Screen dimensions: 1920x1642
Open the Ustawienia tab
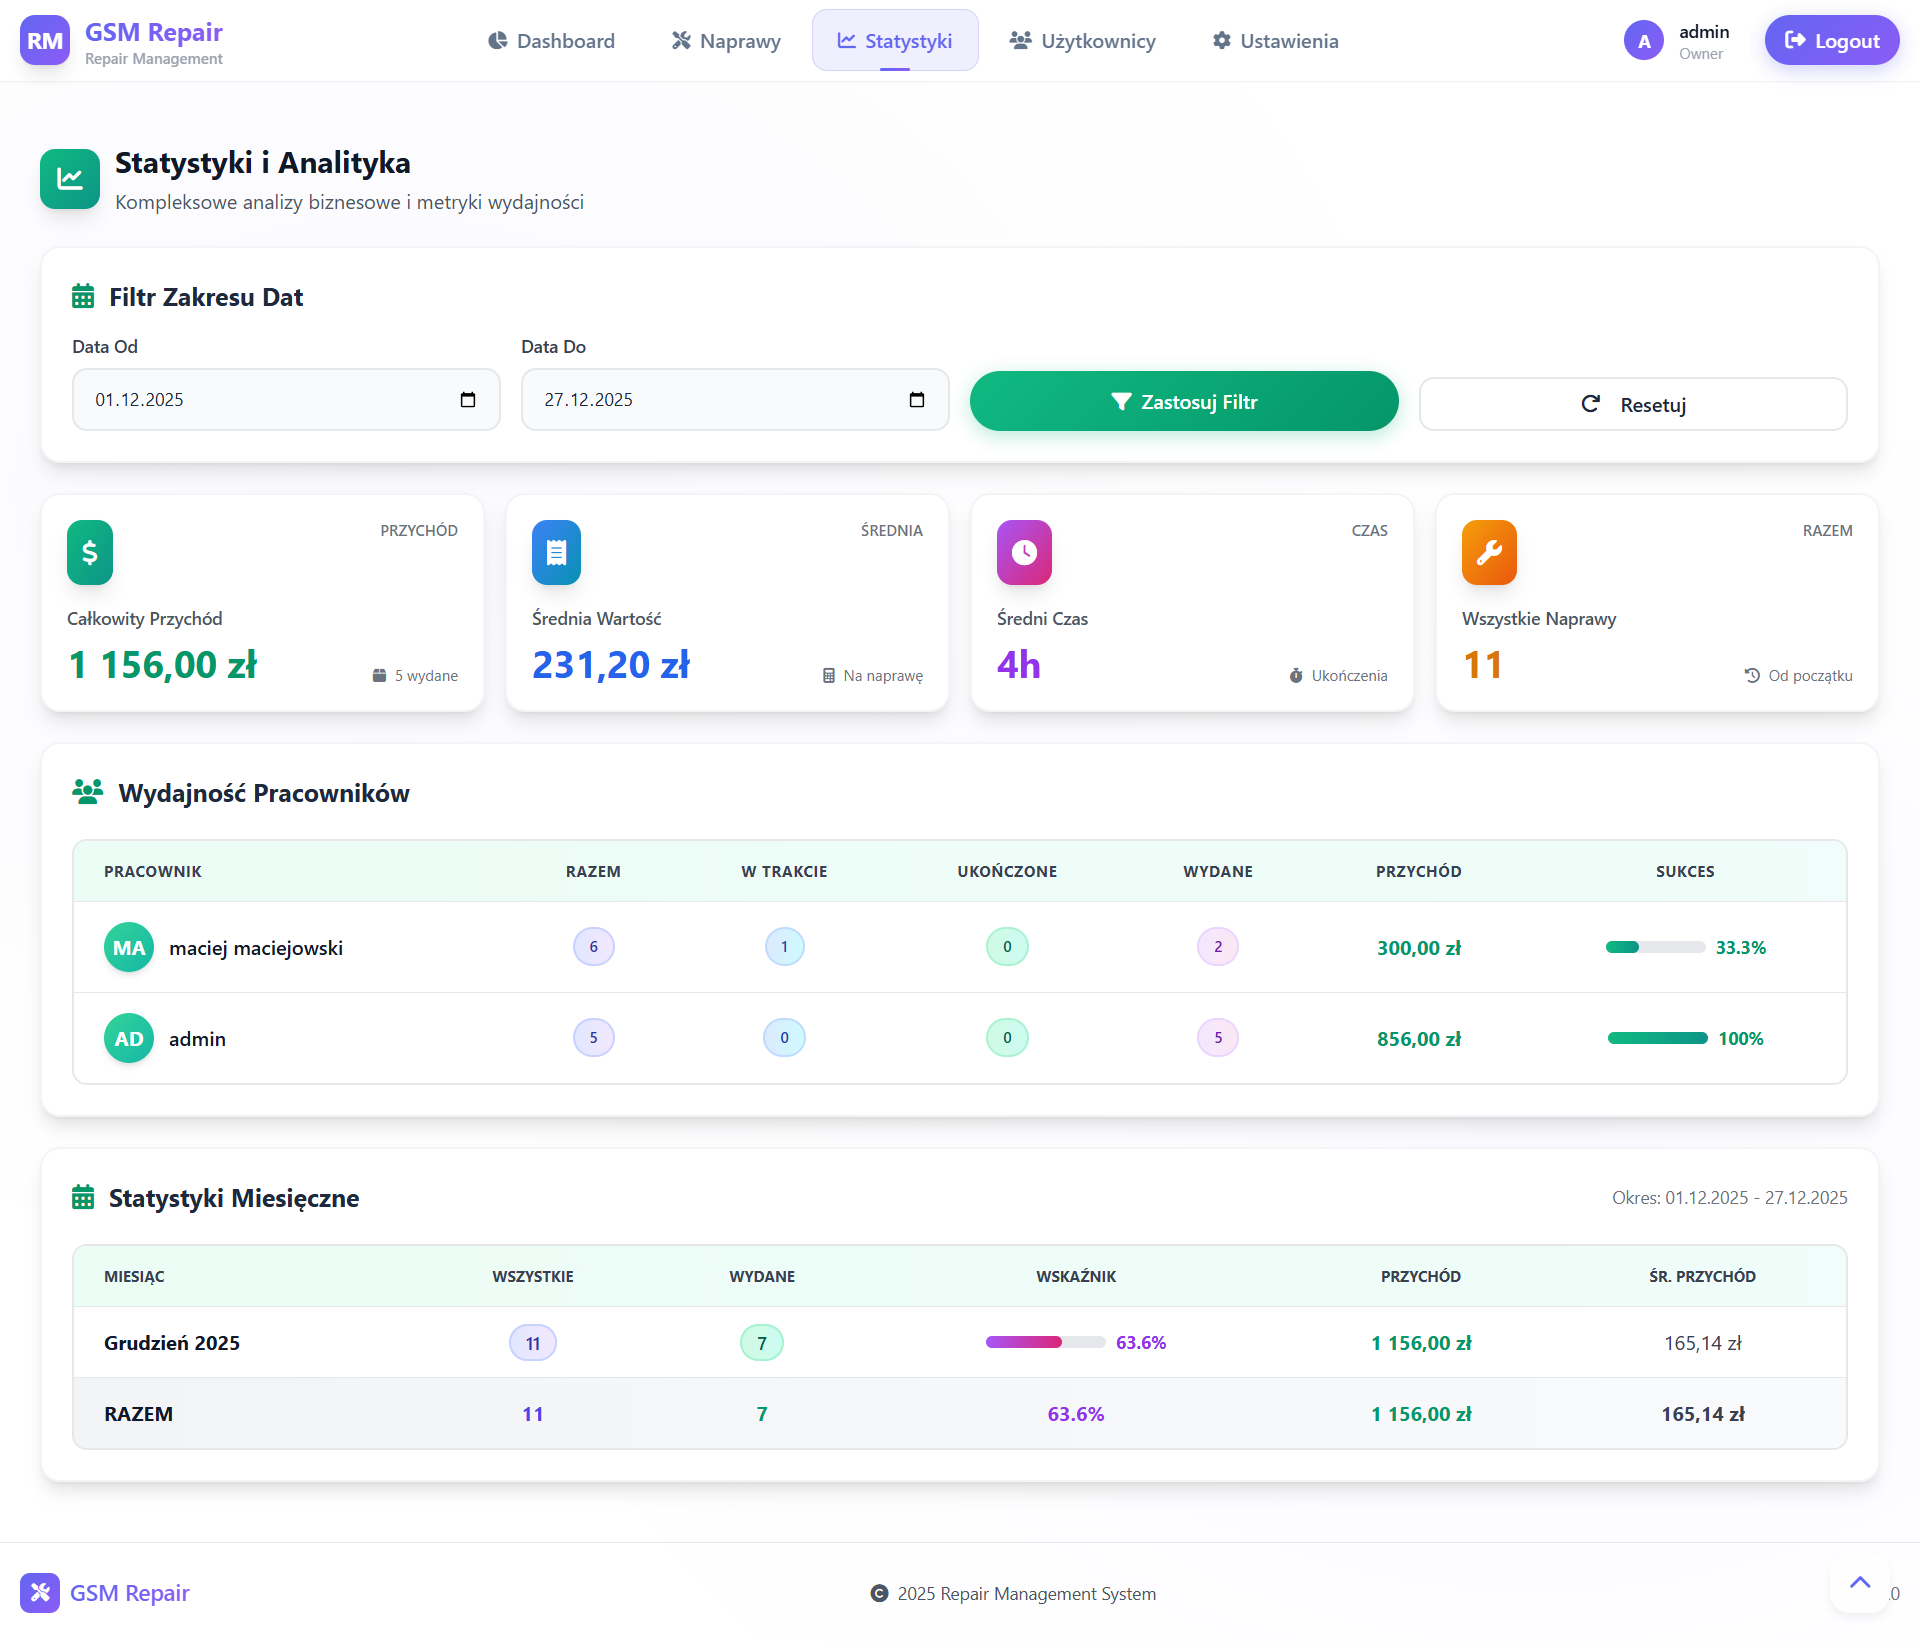[1275, 41]
